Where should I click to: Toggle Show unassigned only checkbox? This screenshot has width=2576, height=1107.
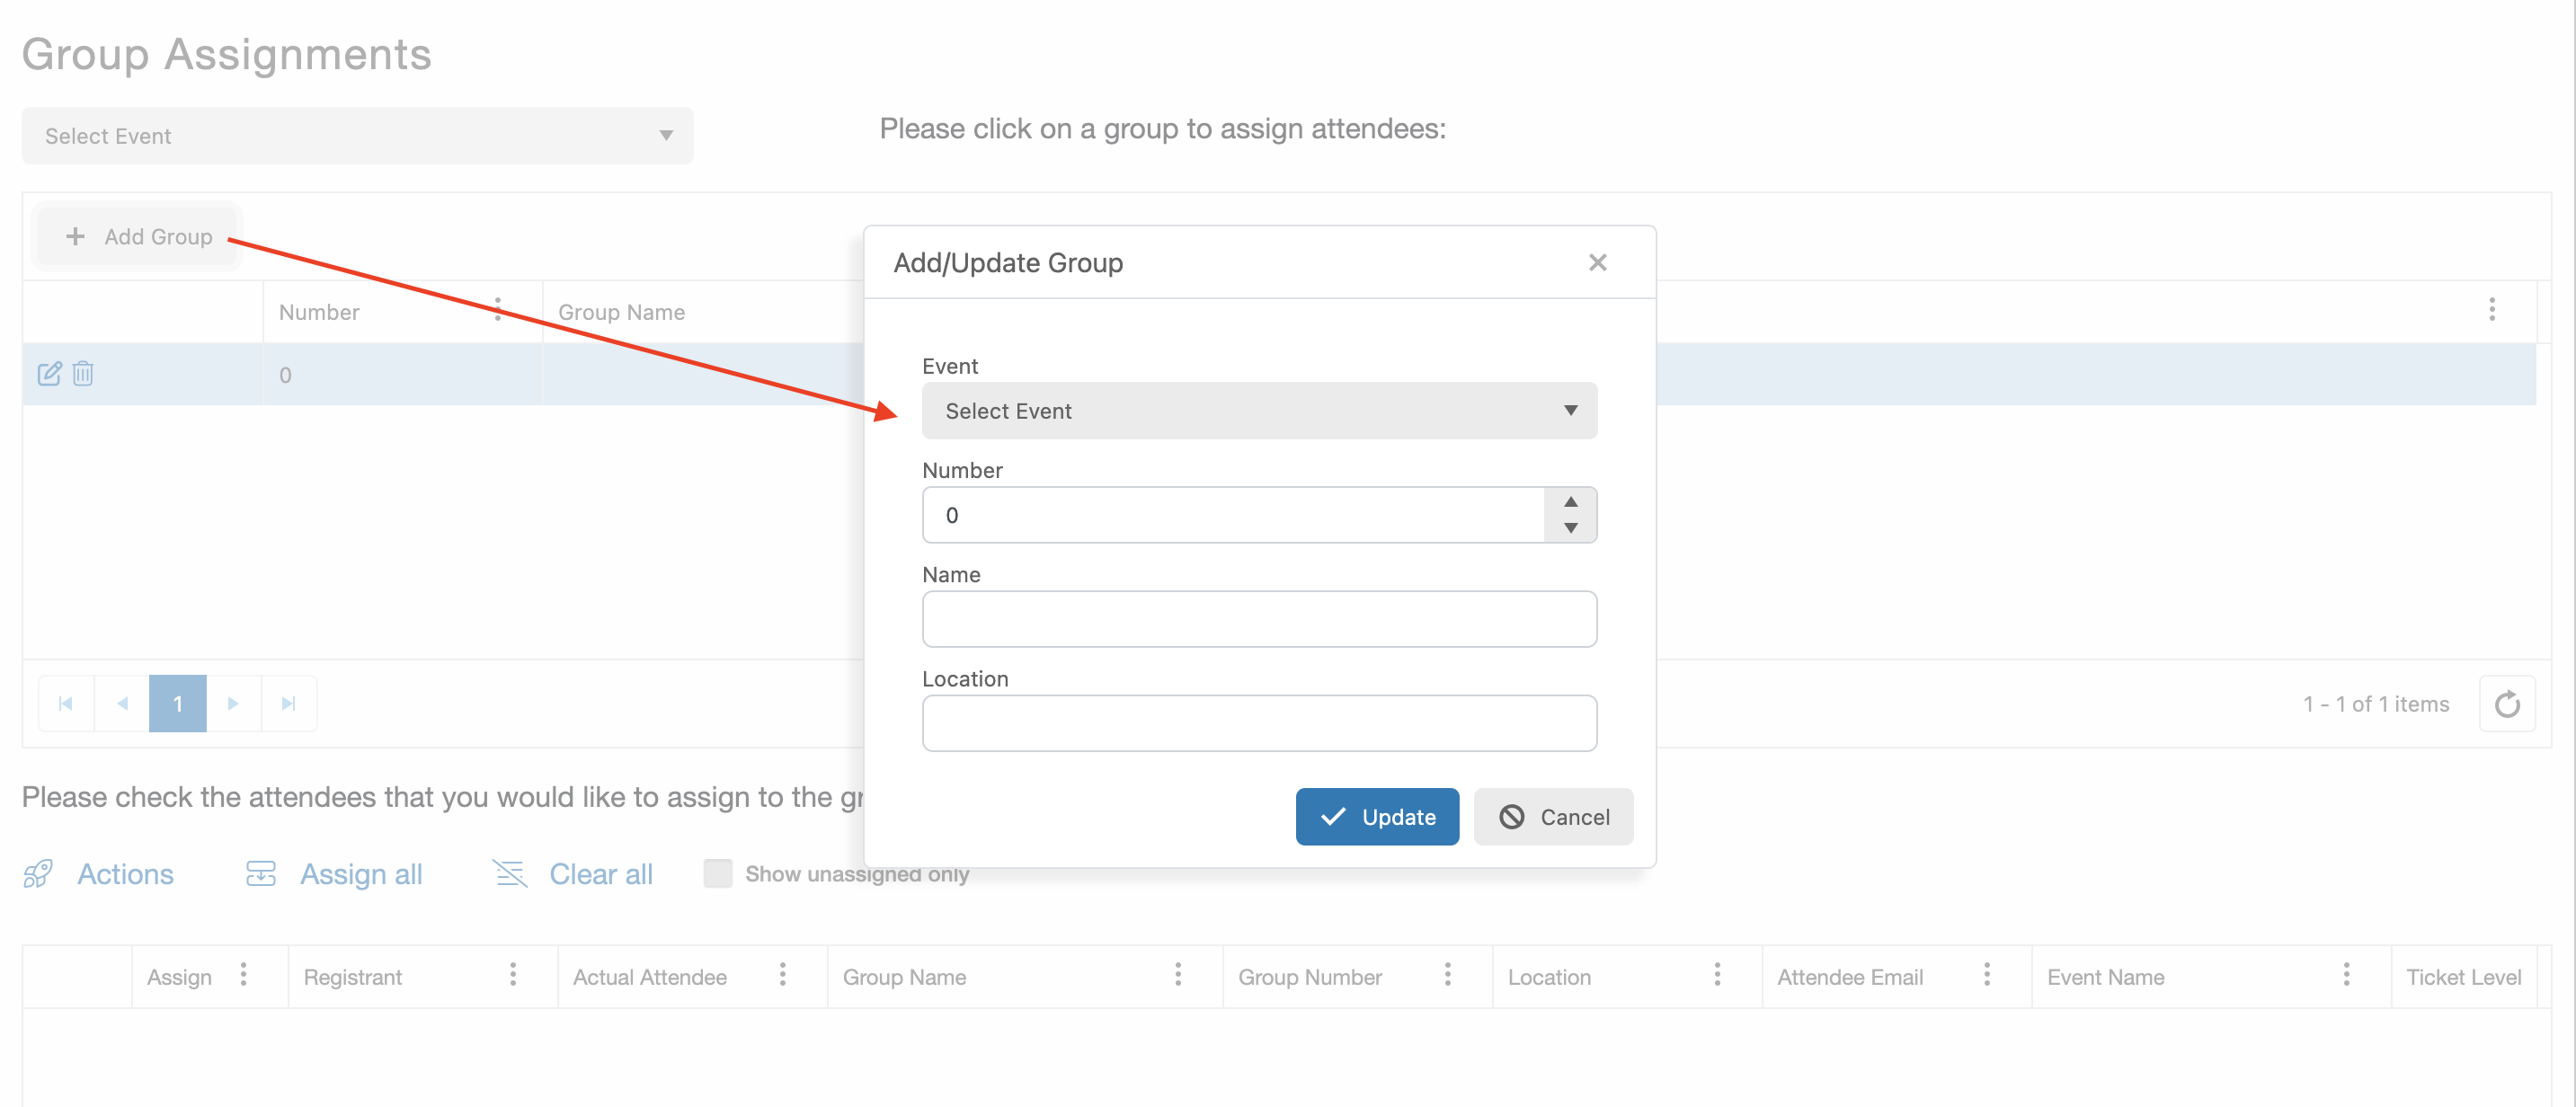click(x=718, y=873)
